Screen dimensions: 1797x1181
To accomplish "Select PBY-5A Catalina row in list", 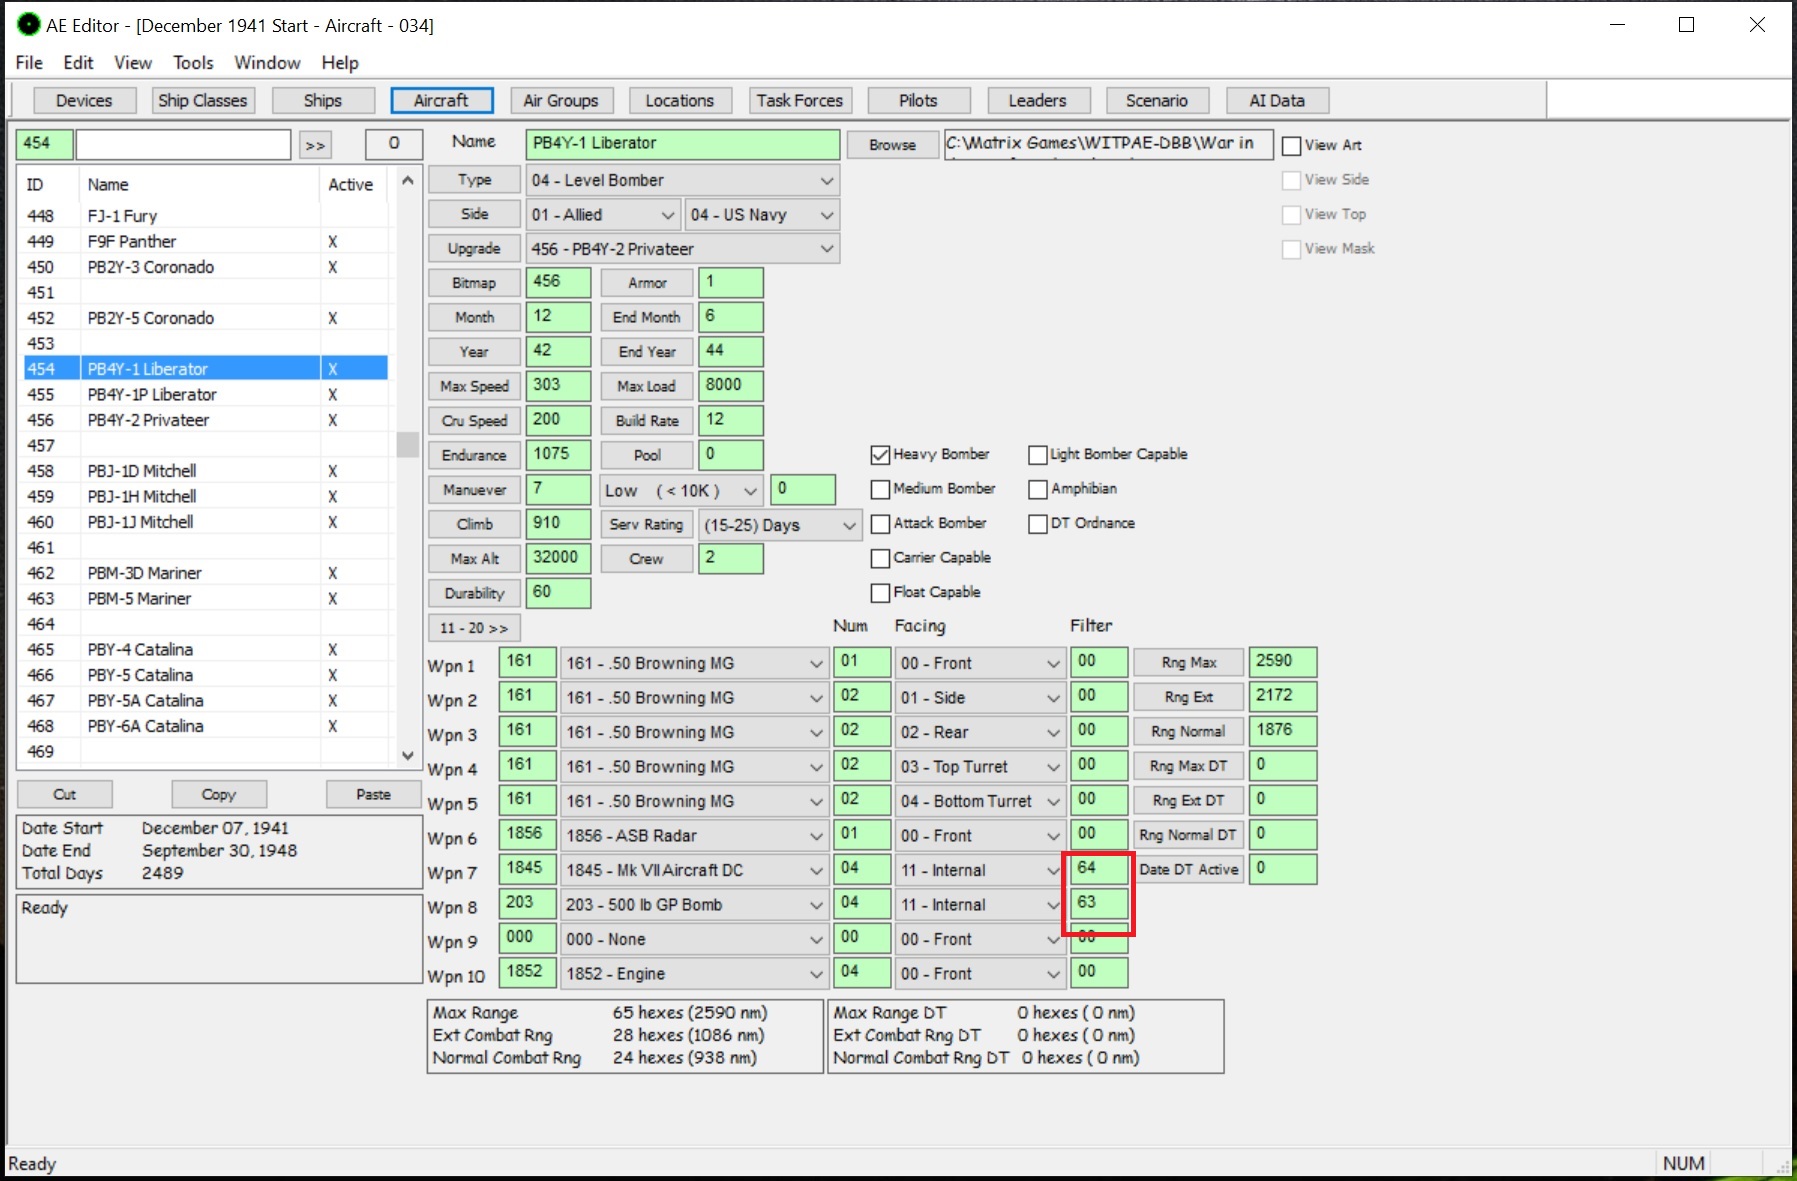I will click(205, 701).
